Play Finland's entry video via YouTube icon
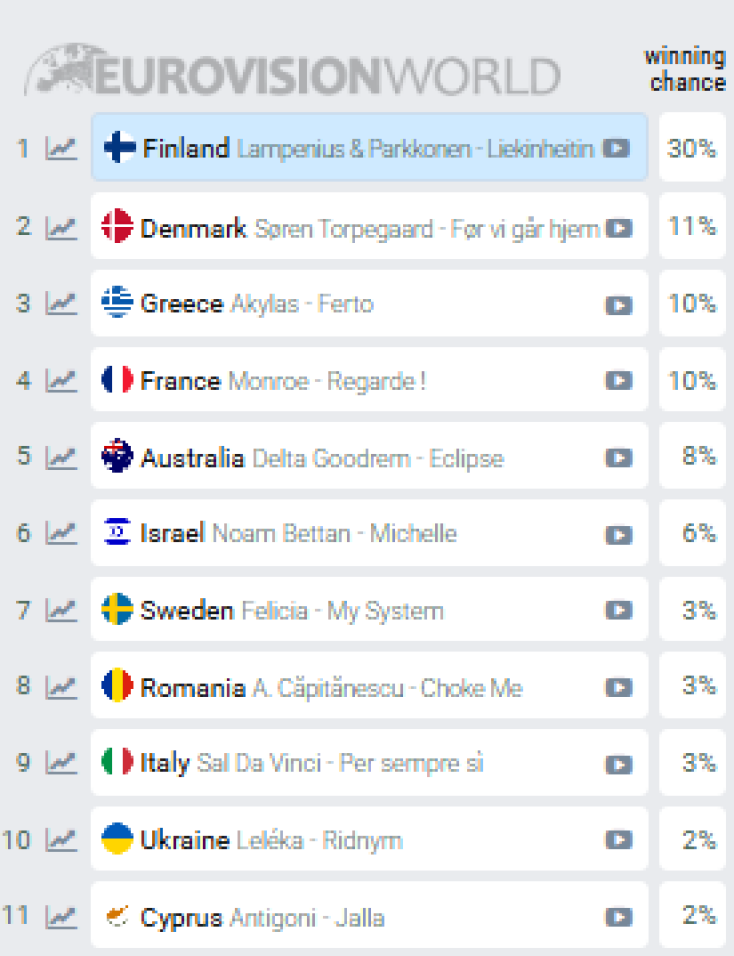734x956 pixels. (619, 149)
